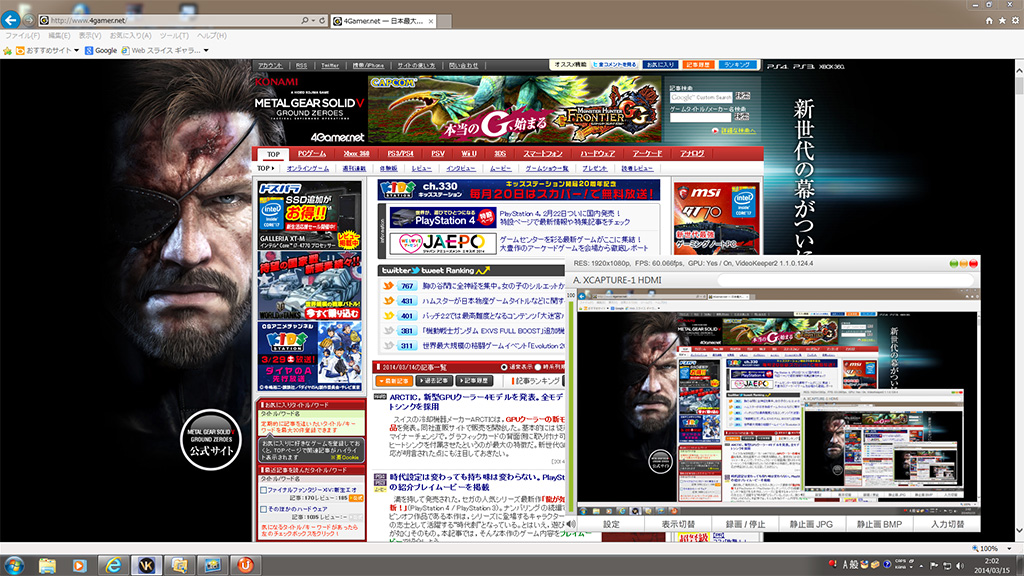Select the ハードウェア navigation tab
1024x576 pixels.
coord(598,154)
